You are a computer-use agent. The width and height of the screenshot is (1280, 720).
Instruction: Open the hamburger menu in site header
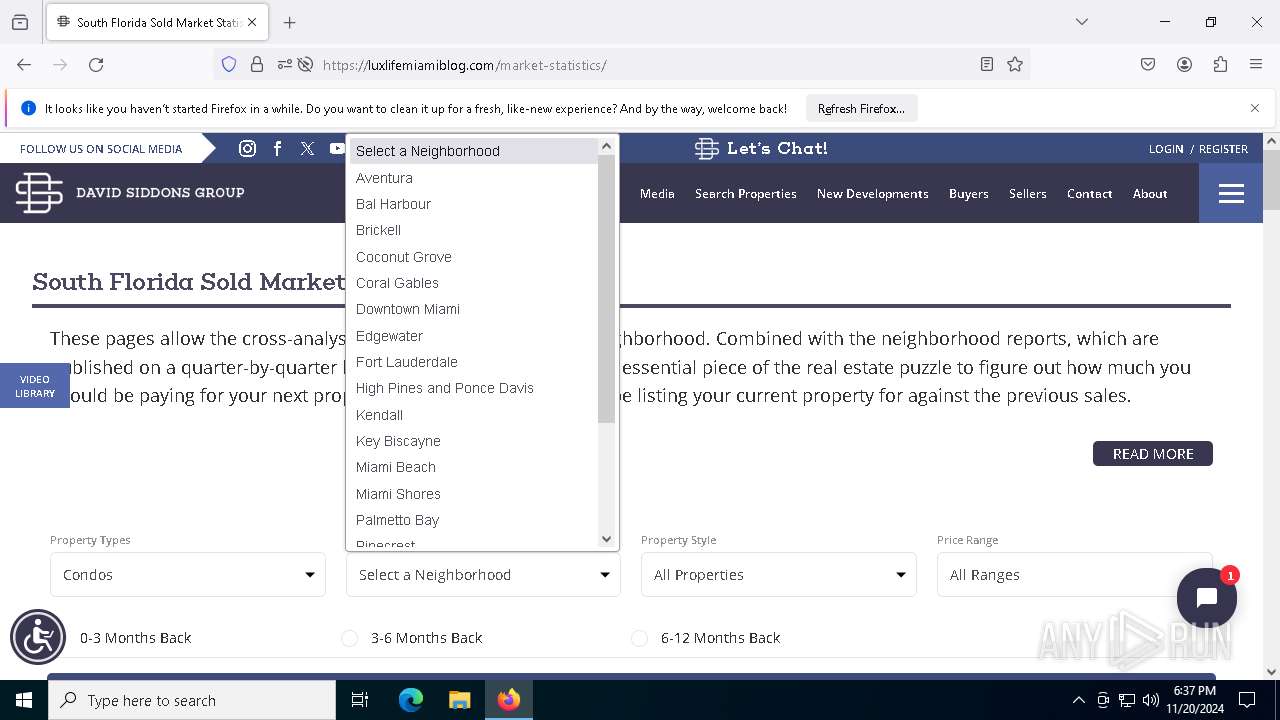1231,193
